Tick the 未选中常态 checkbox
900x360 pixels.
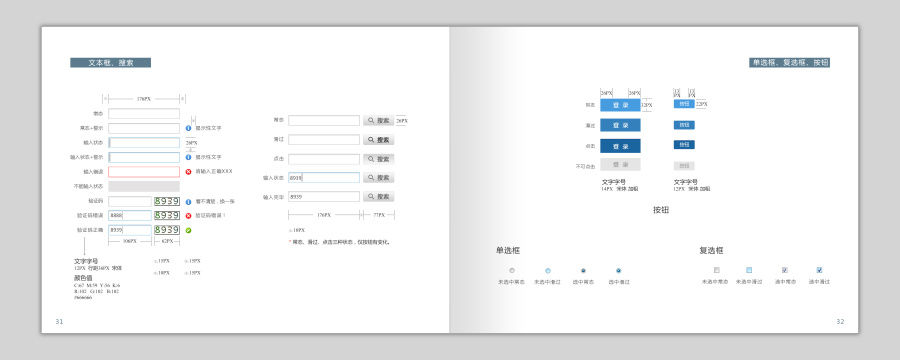coord(716,270)
